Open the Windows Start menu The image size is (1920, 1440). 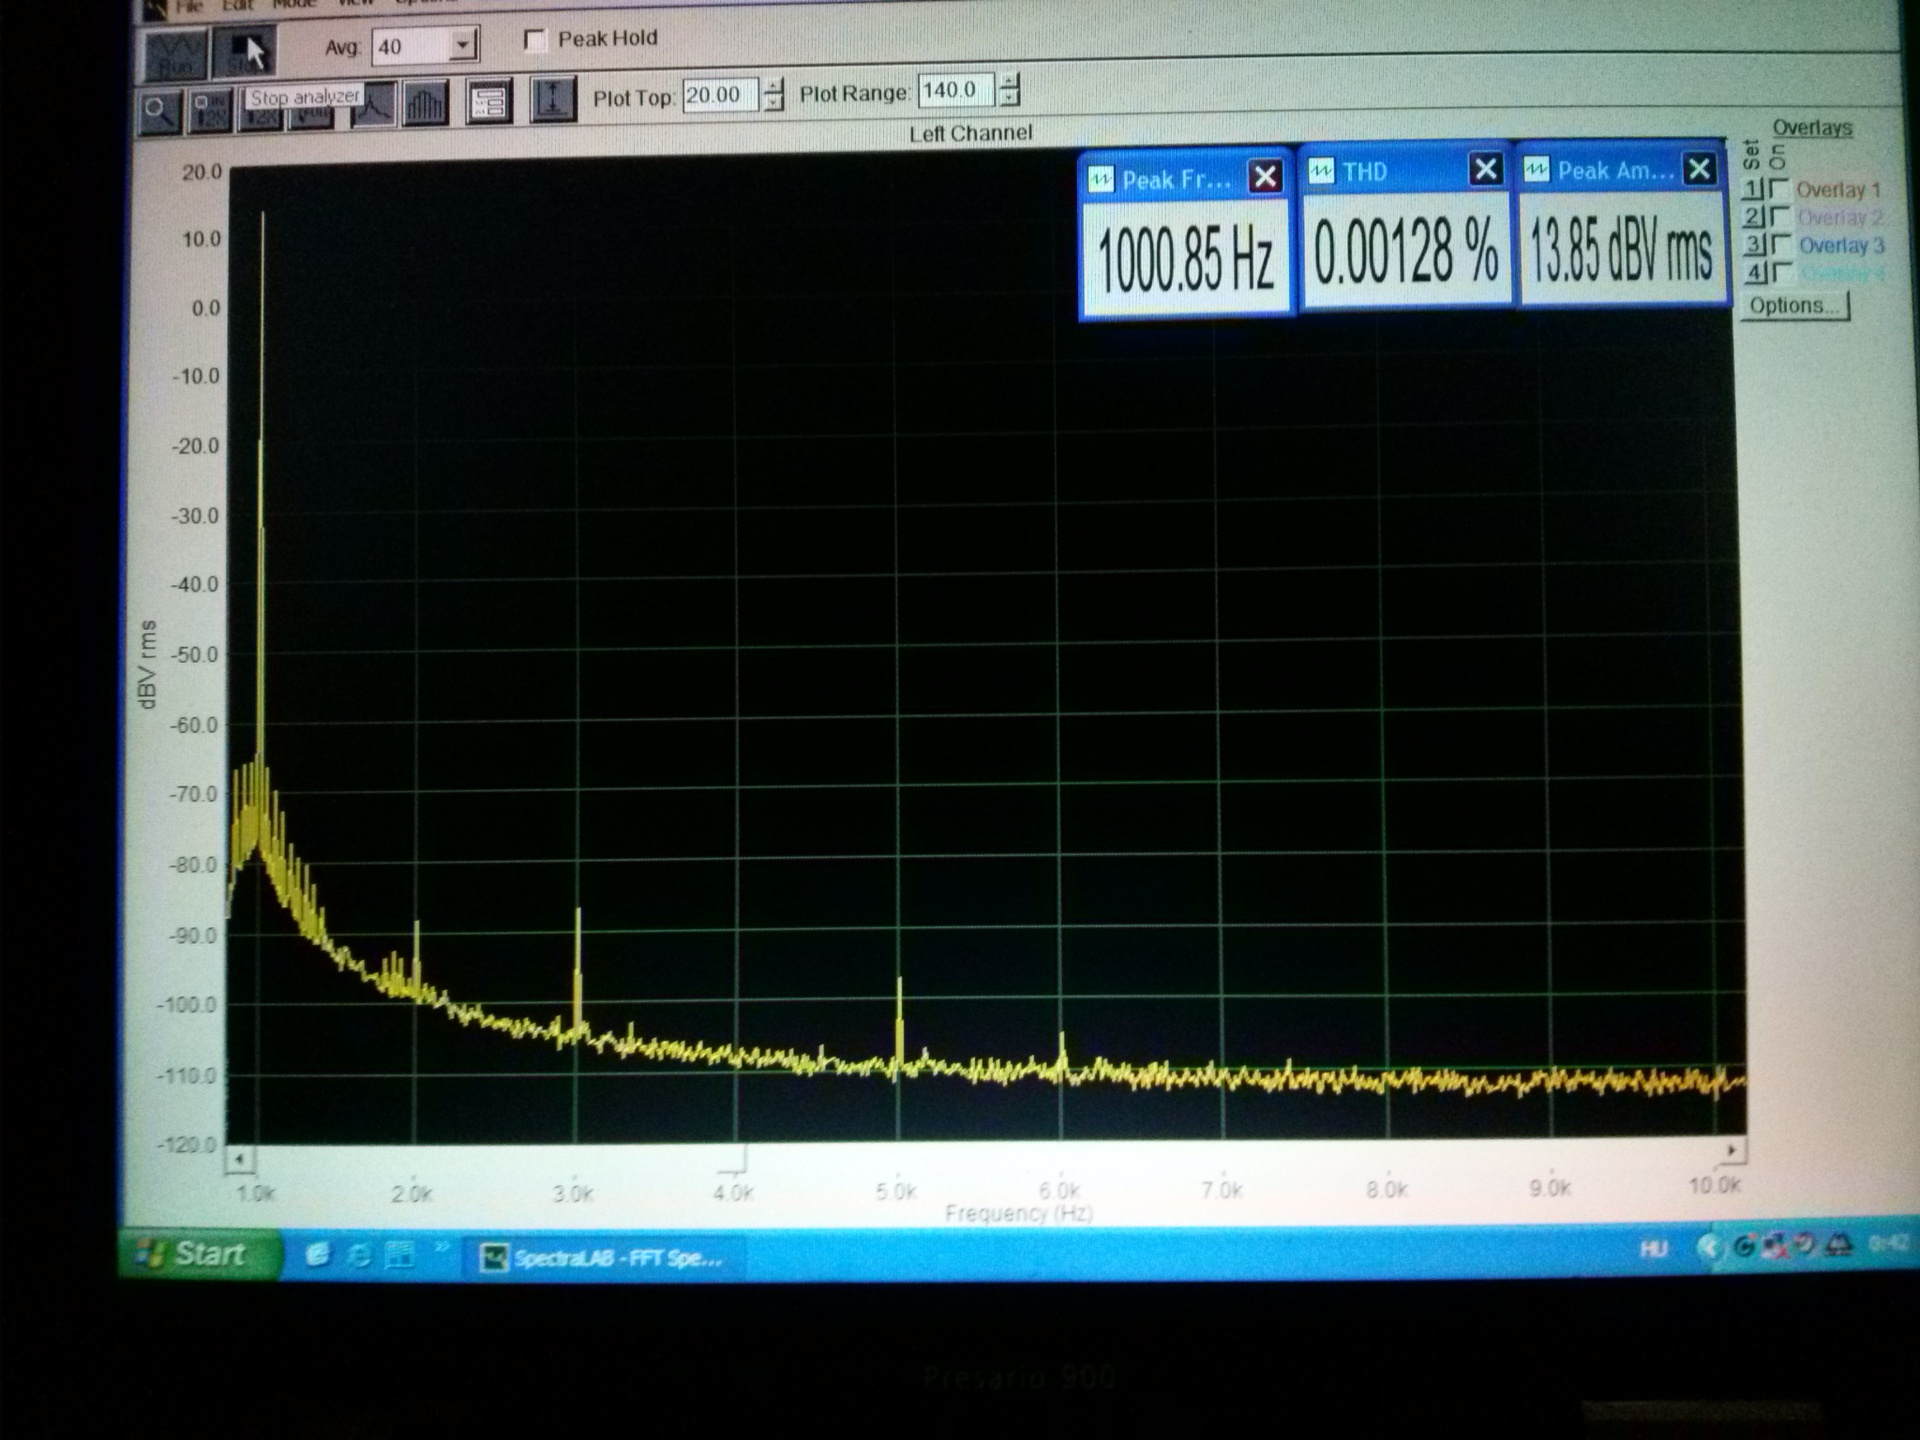[197, 1255]
